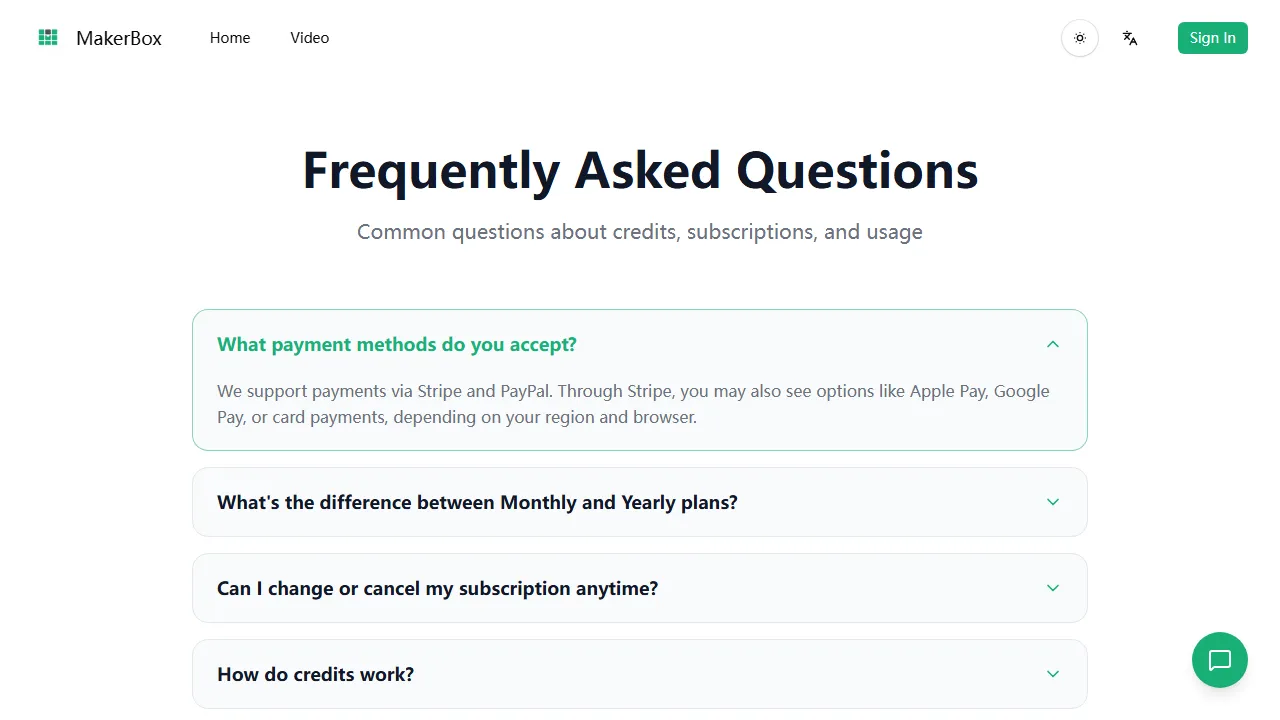Image resolution: width=1280 pixels, height=720 pixels.
Task: Collapse payment methods chevron up arrow
Action: (1053, 344)
